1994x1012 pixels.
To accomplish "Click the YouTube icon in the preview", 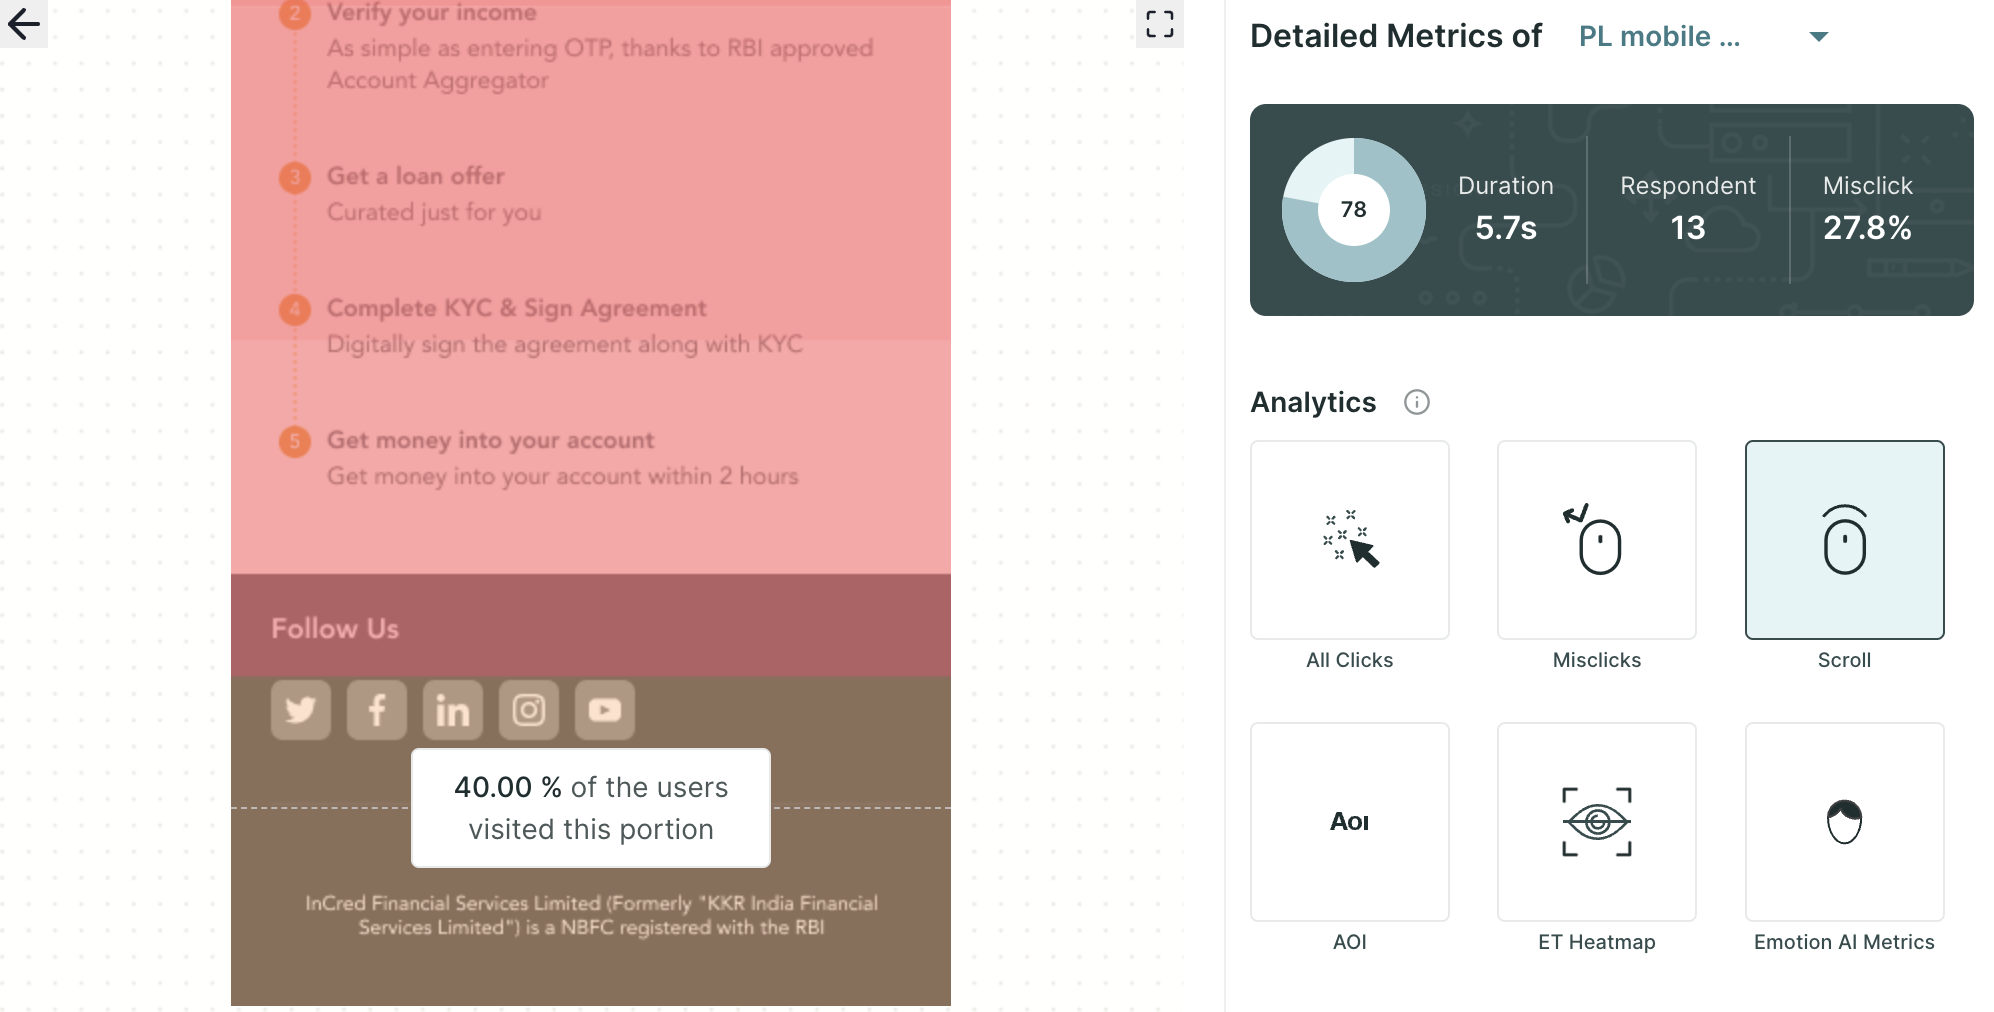I will coord(605,710).
